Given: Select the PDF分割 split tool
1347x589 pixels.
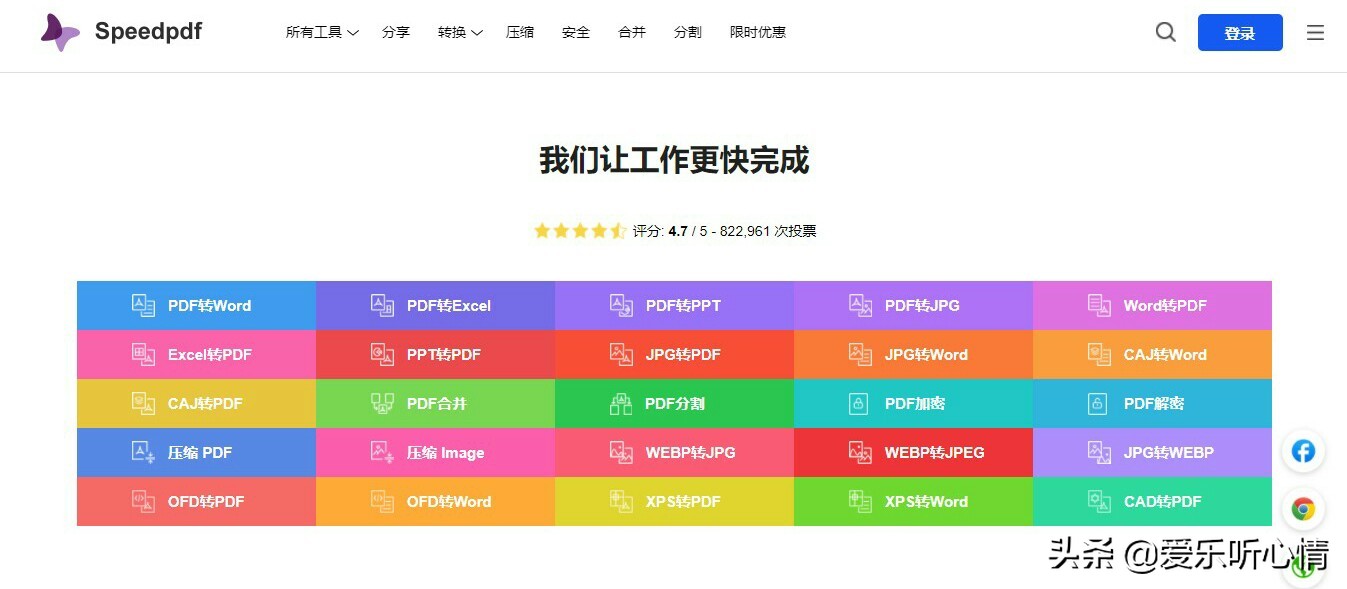Looking at the screenshot, I should (x=673, y=403).
